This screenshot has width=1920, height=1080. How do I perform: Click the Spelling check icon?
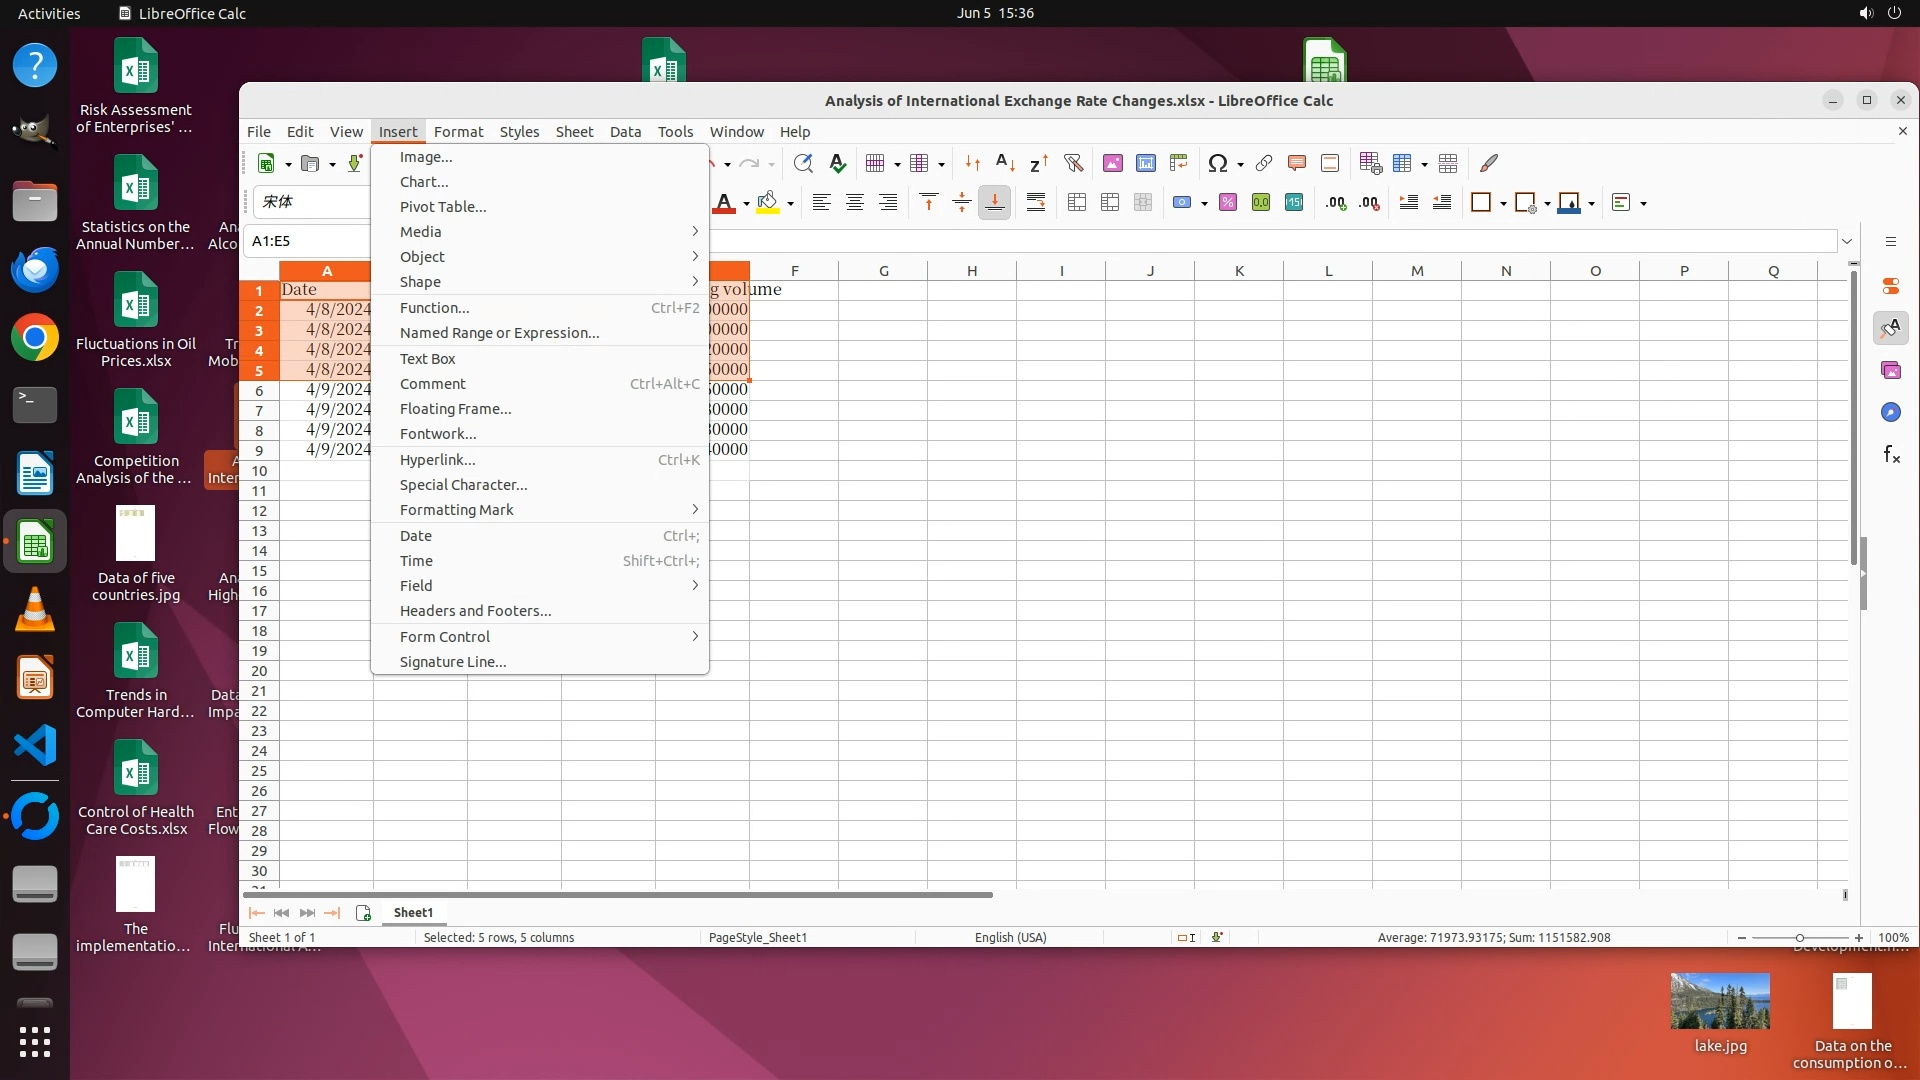pos(838,163)
